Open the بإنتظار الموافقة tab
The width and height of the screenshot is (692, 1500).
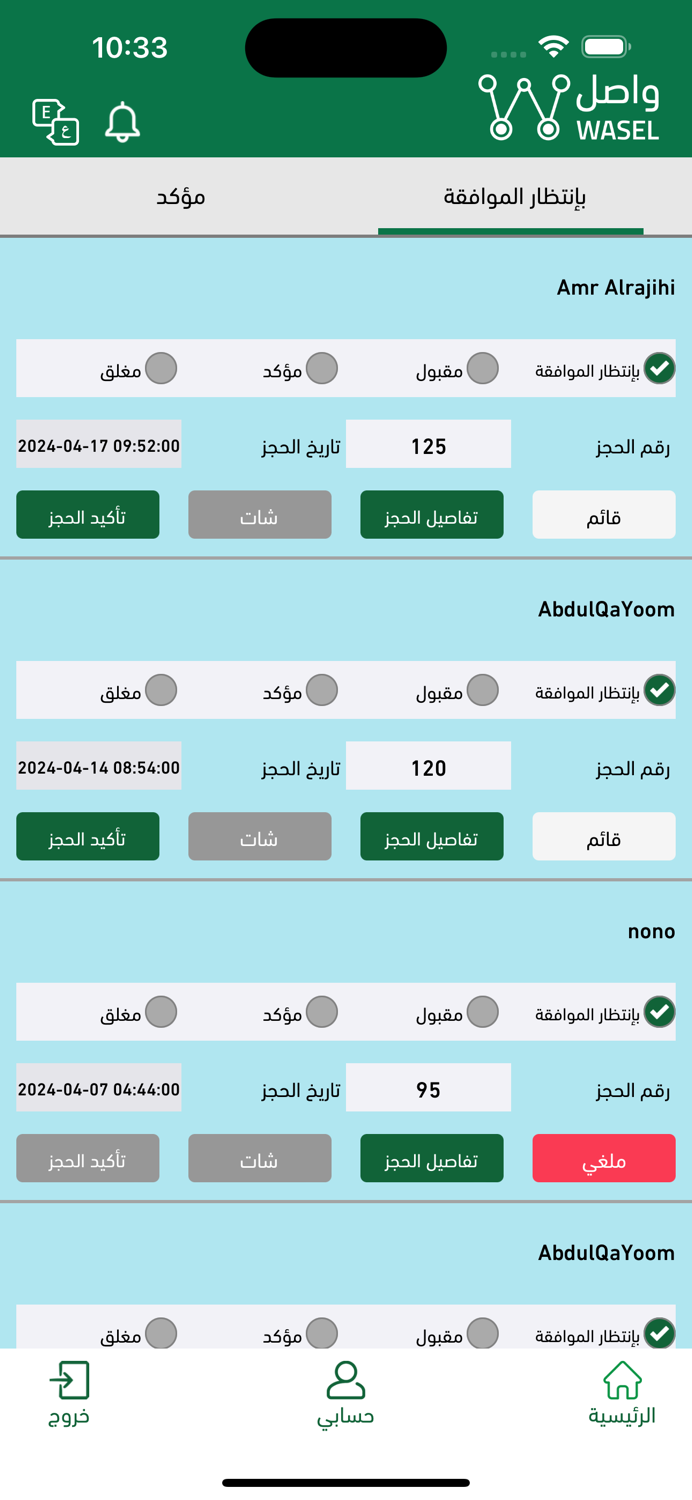coord(510,197)
